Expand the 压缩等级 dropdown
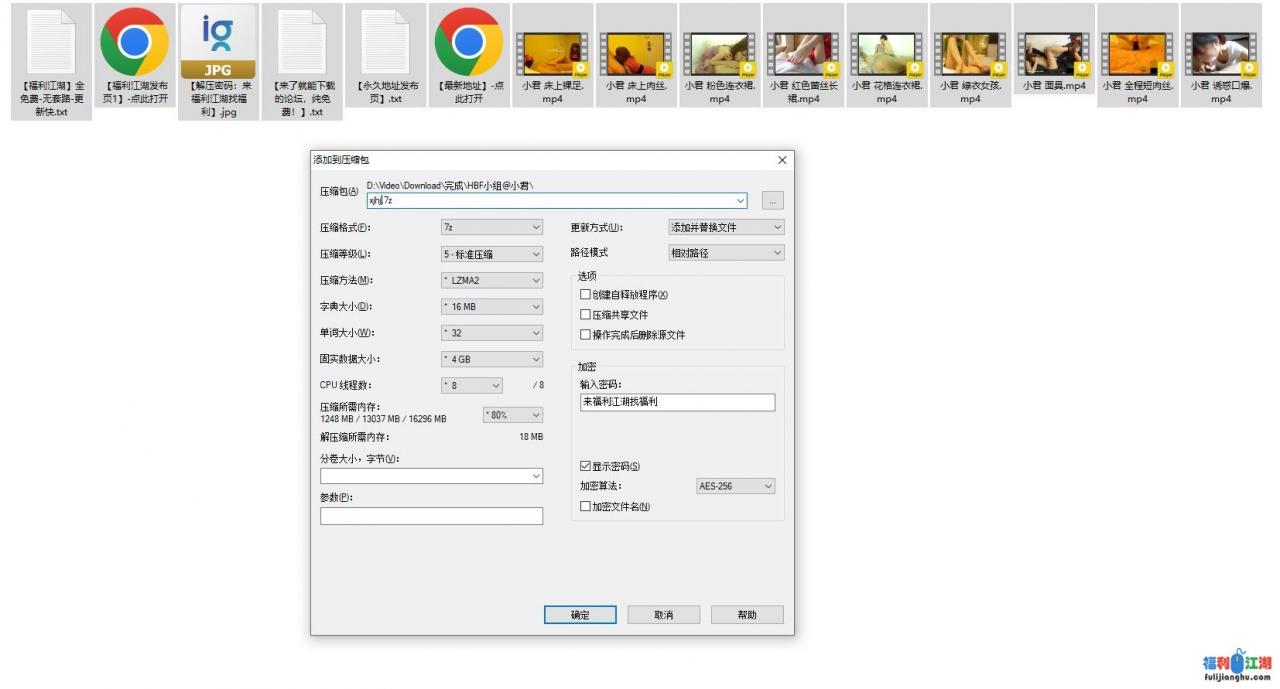Image resolution: width=1280 pixels, height=689 pixels. click(492, 254)
